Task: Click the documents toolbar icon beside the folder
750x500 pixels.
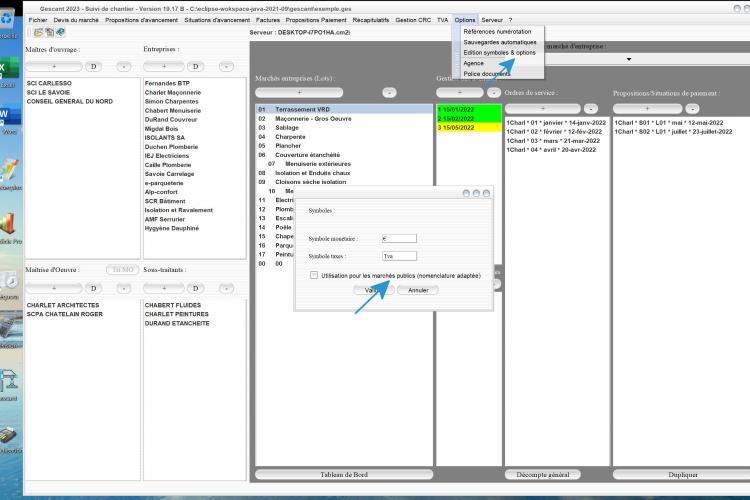Action: 49,33
